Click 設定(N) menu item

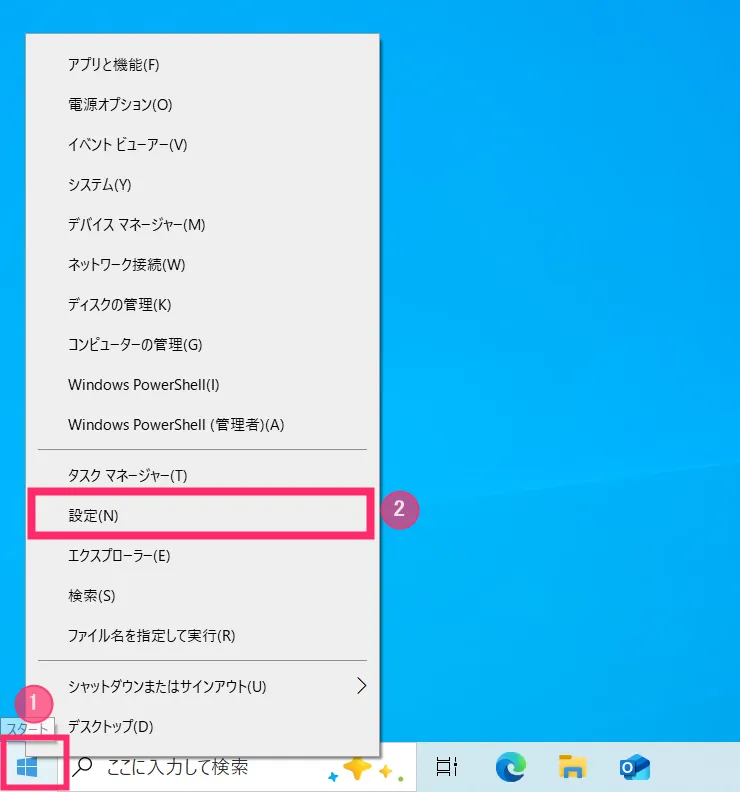click(x=202, y=515)
